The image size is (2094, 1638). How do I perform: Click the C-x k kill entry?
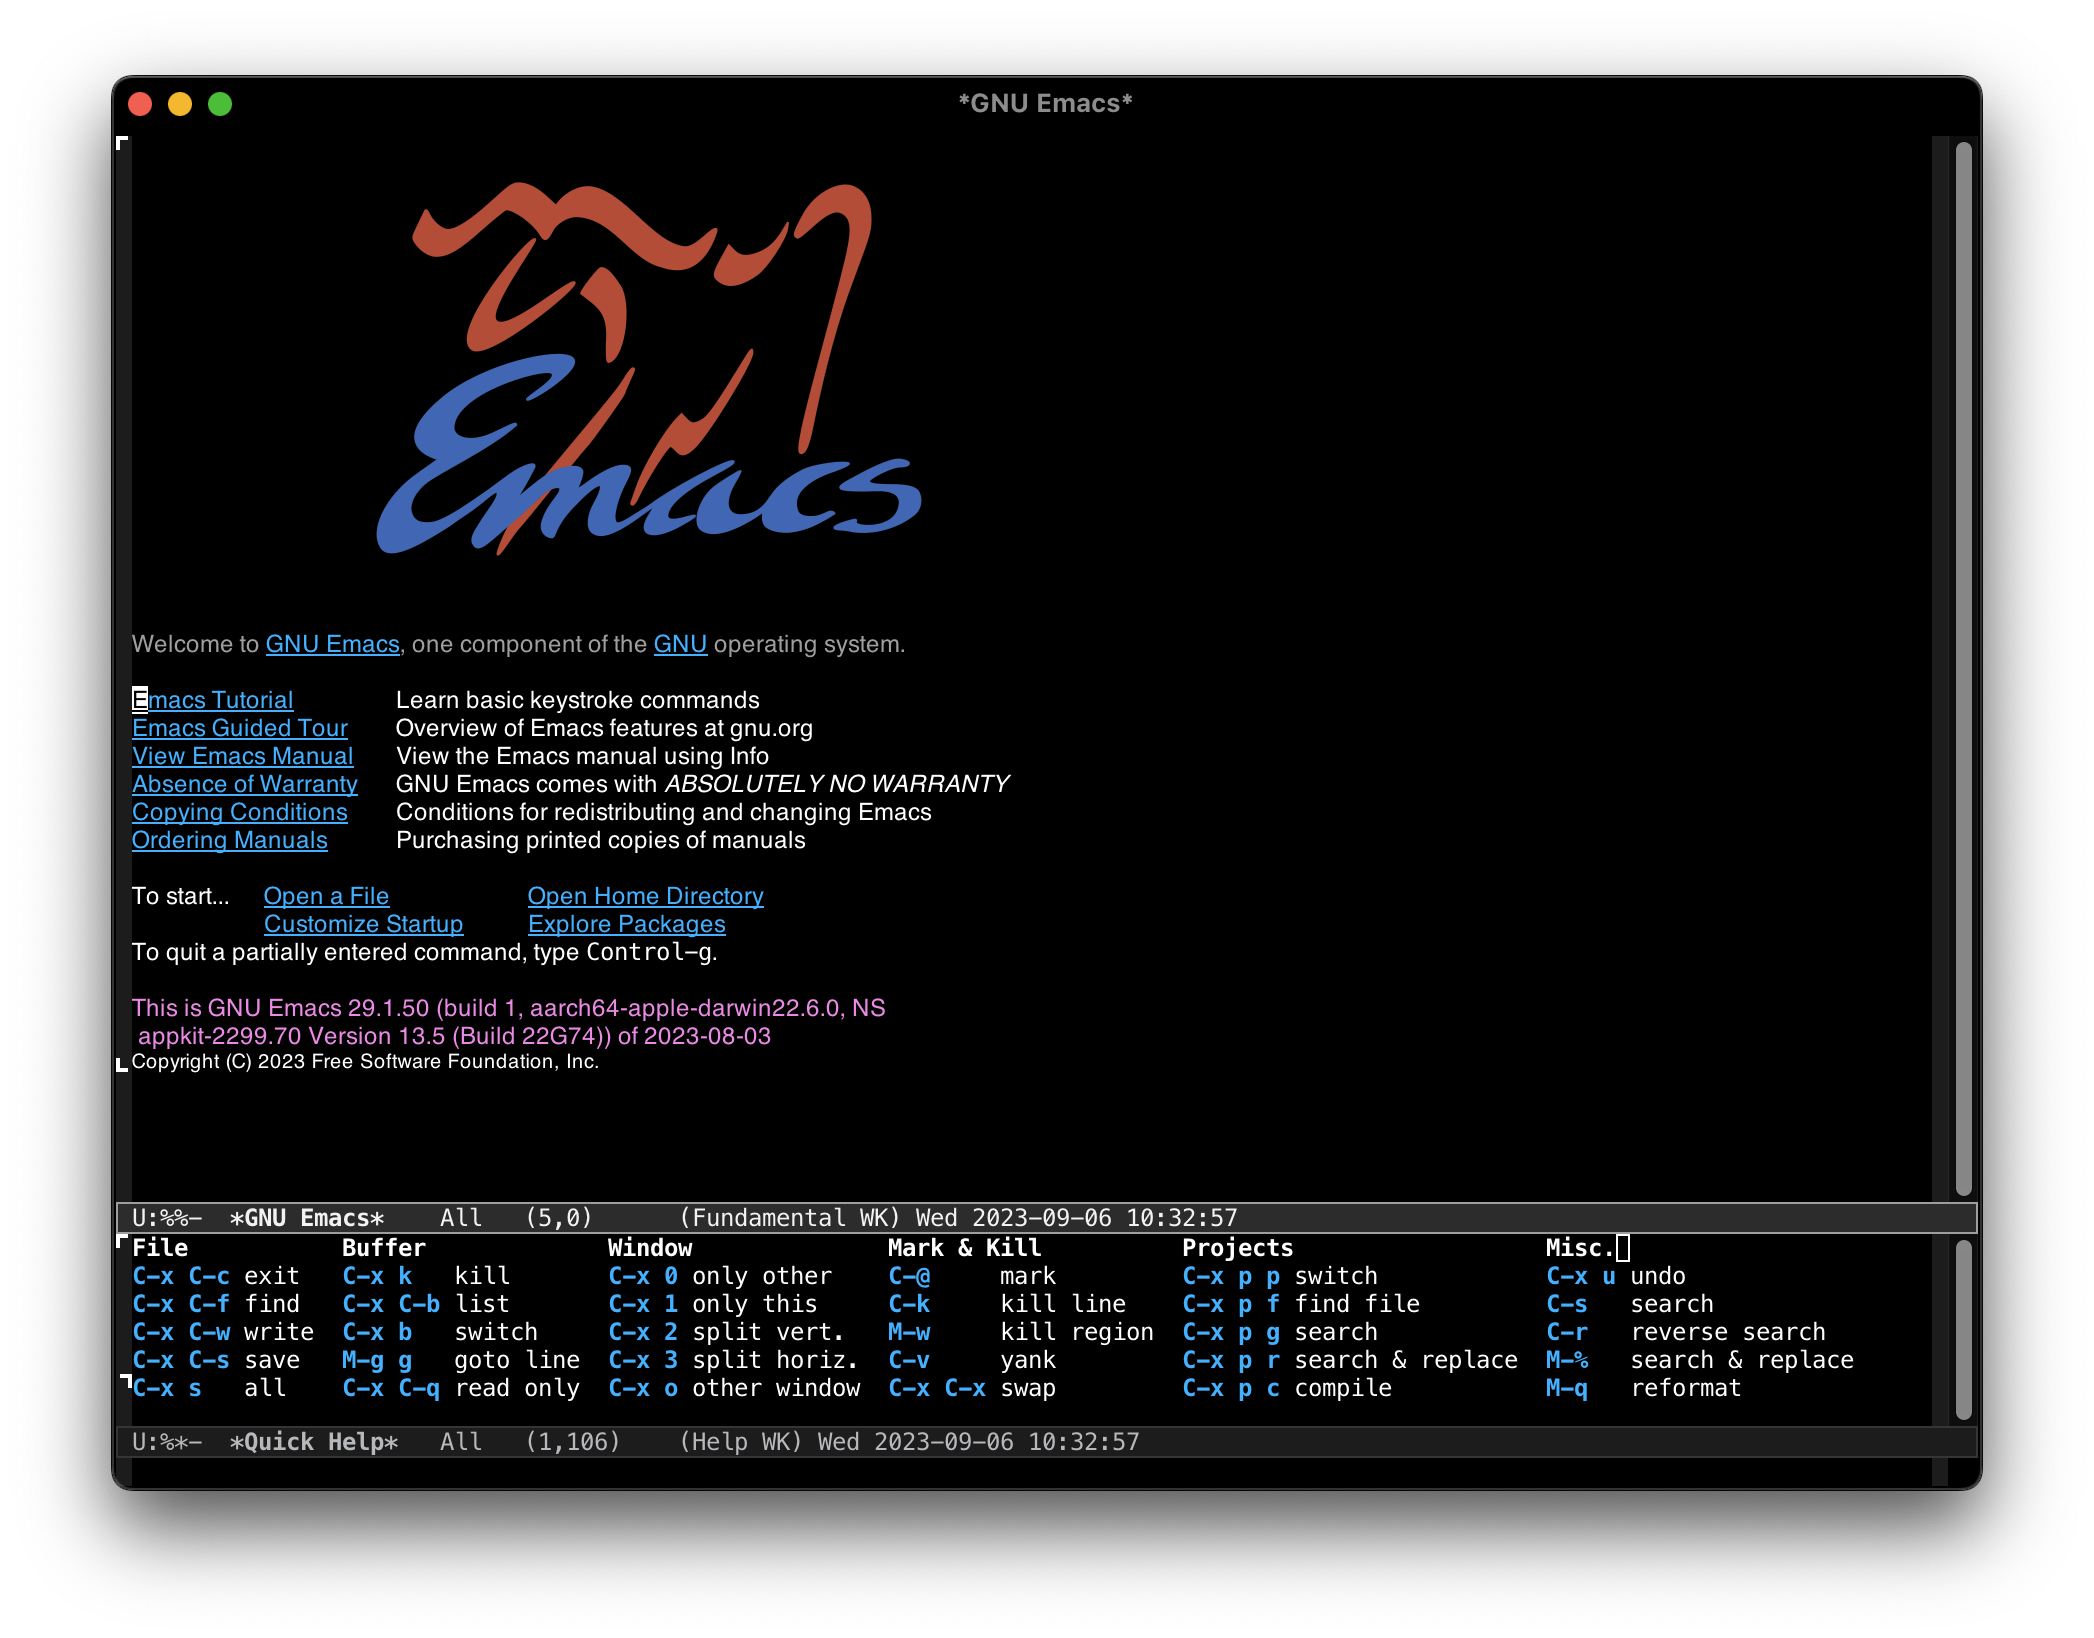coord(426,1276)
